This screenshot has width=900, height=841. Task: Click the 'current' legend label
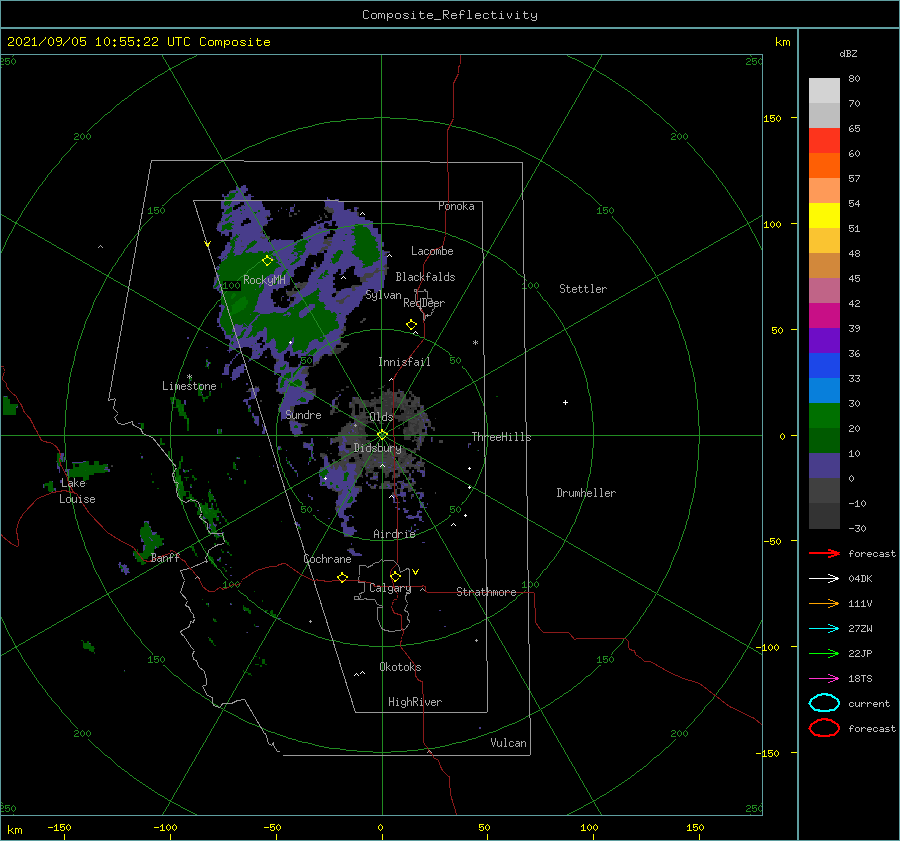(x=869, y=703)
